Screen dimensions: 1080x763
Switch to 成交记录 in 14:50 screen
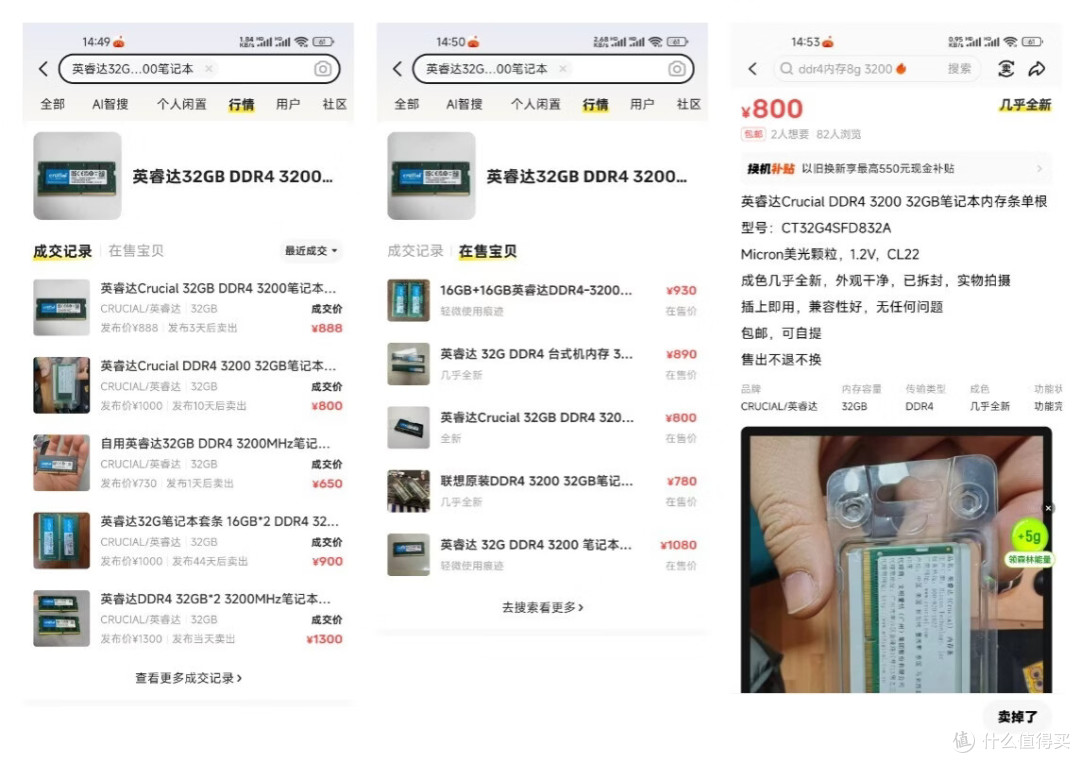coord(415,251)
